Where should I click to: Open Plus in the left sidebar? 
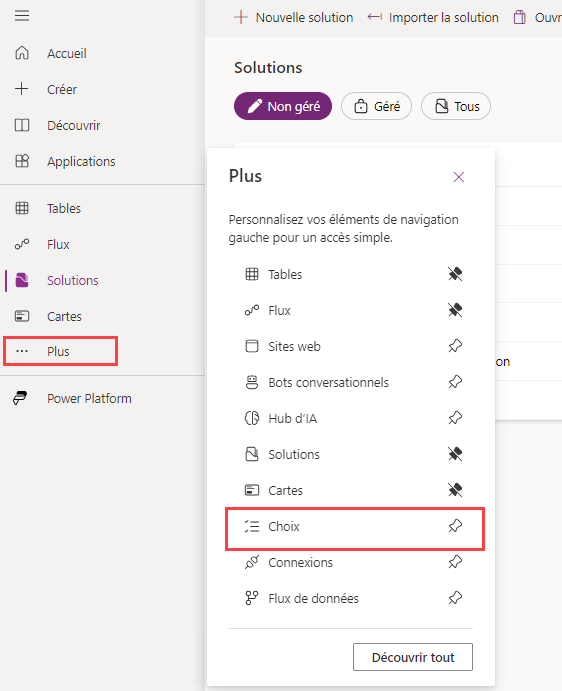60,351
